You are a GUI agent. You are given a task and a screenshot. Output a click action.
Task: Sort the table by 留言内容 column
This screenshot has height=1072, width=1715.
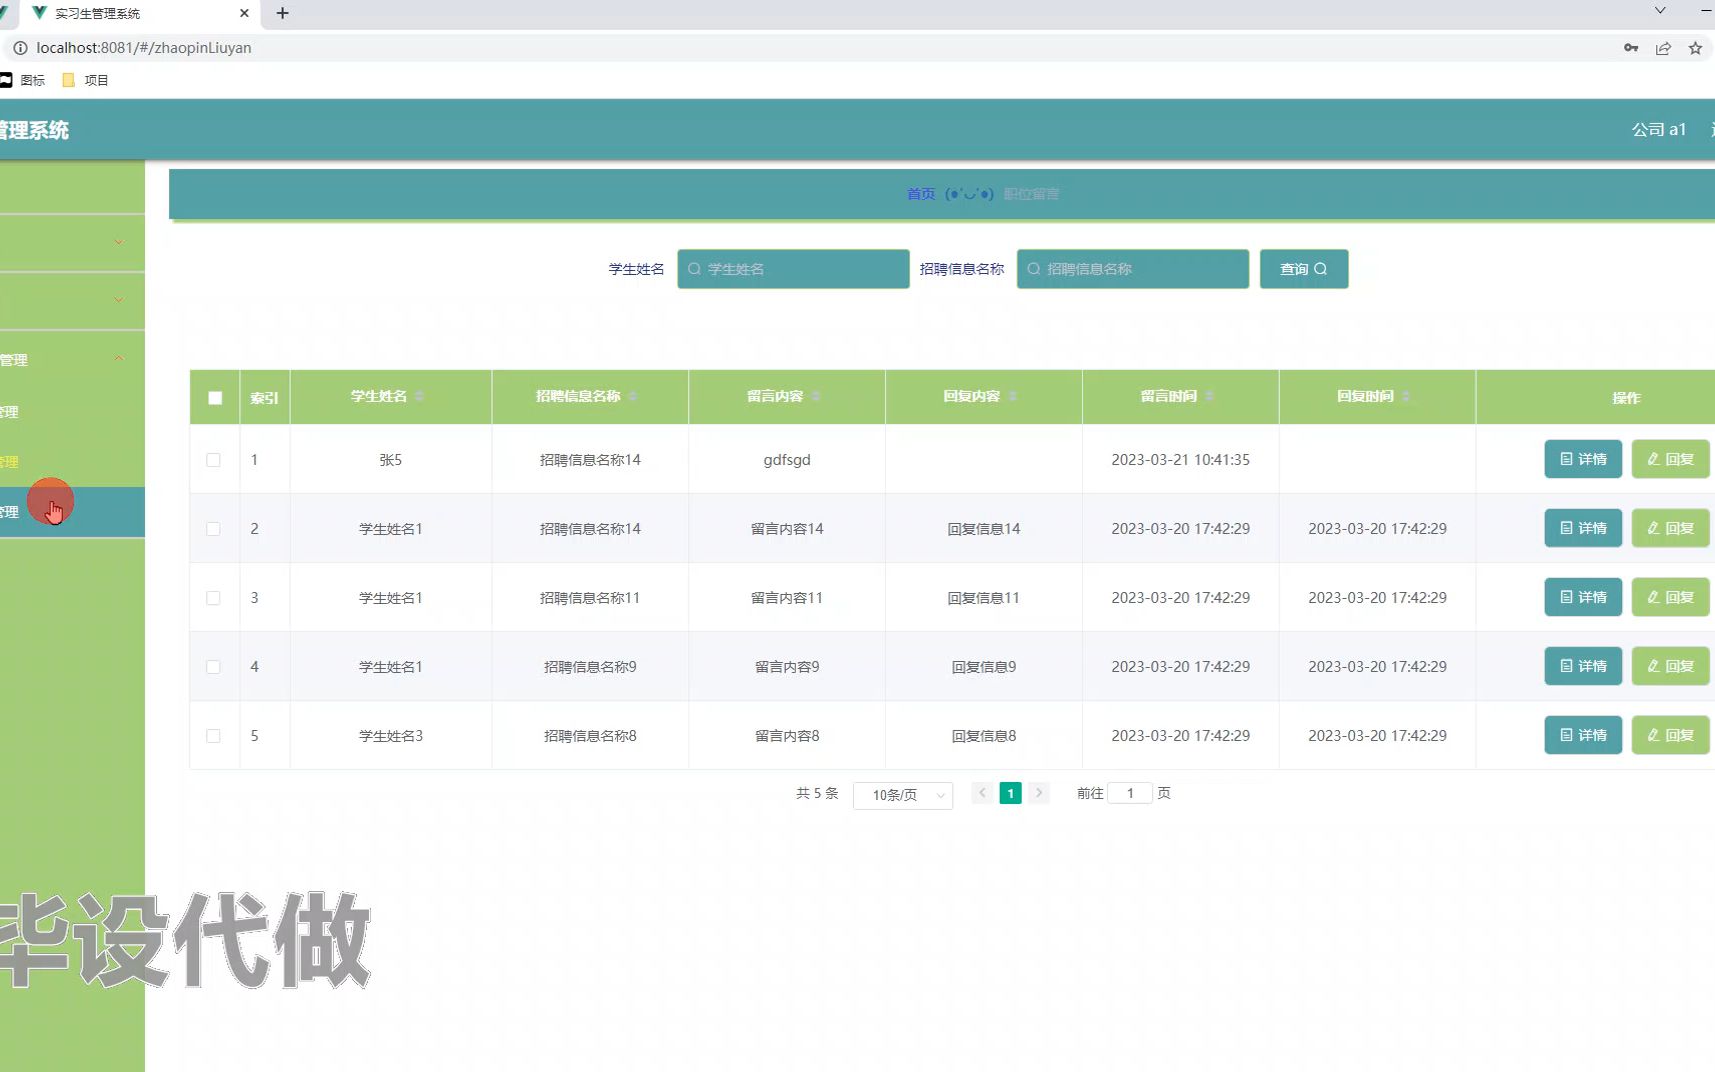point(816,397)
